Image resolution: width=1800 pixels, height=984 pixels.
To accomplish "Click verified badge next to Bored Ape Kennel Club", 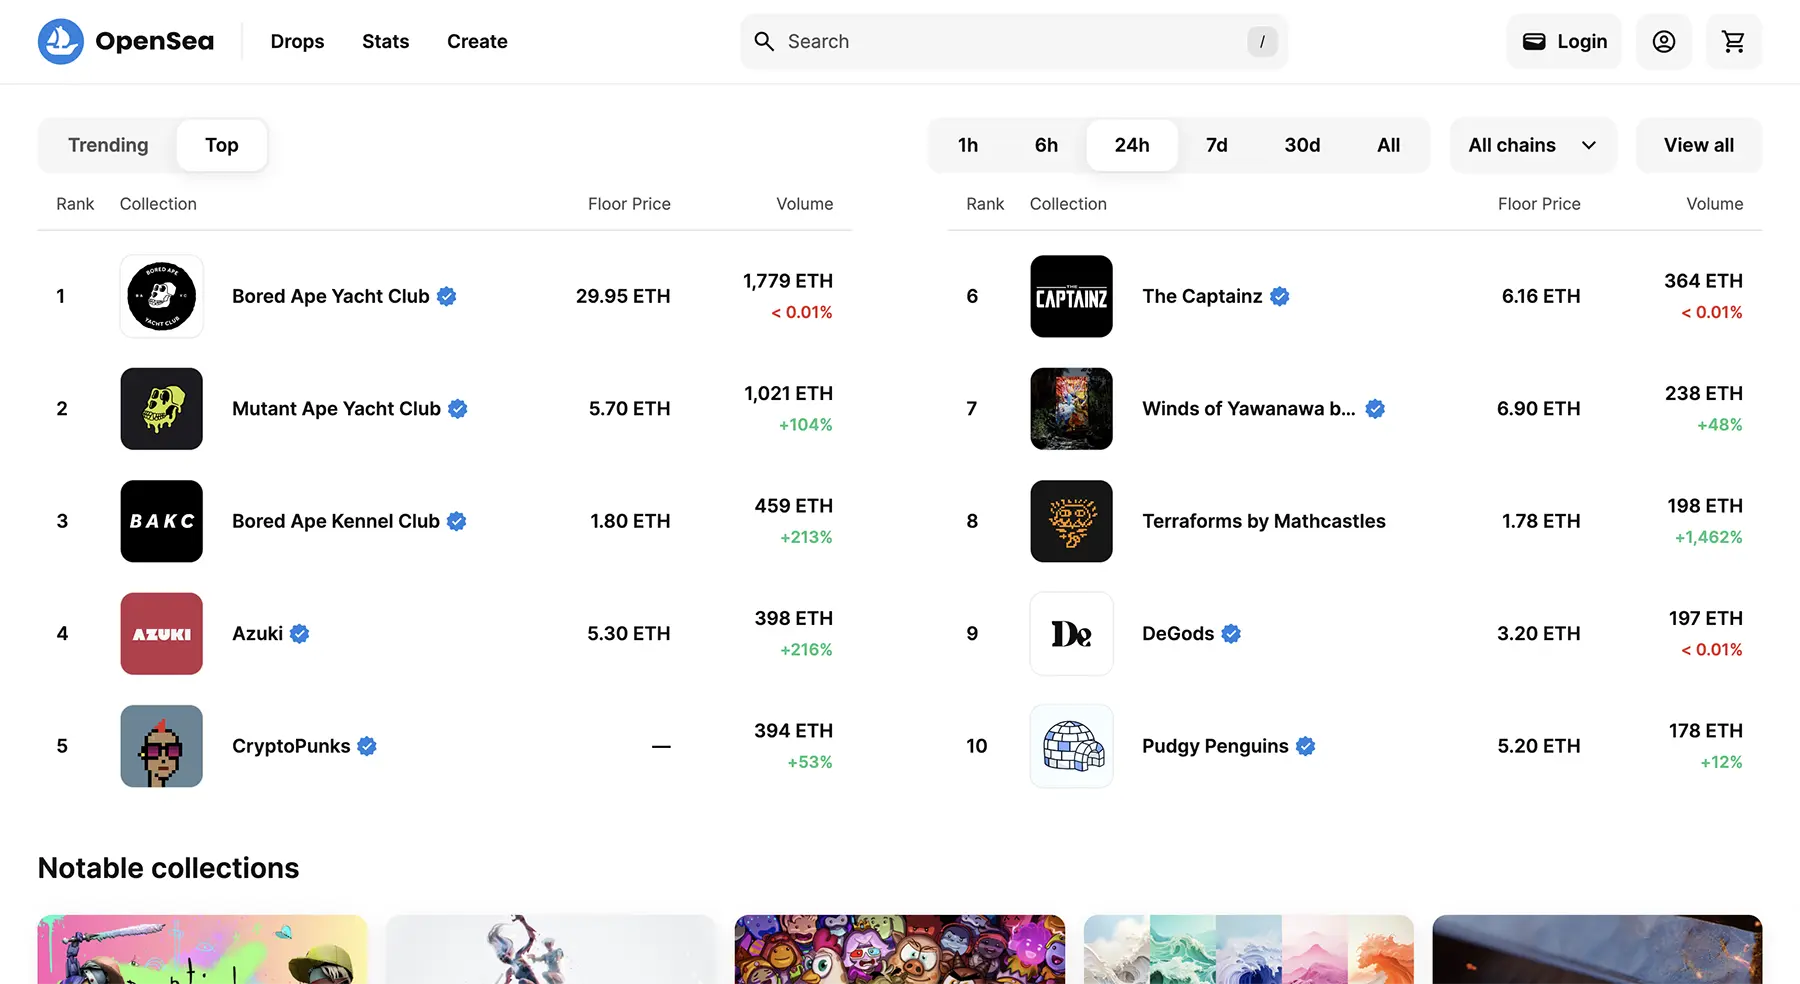I will (x=457, y=521).
